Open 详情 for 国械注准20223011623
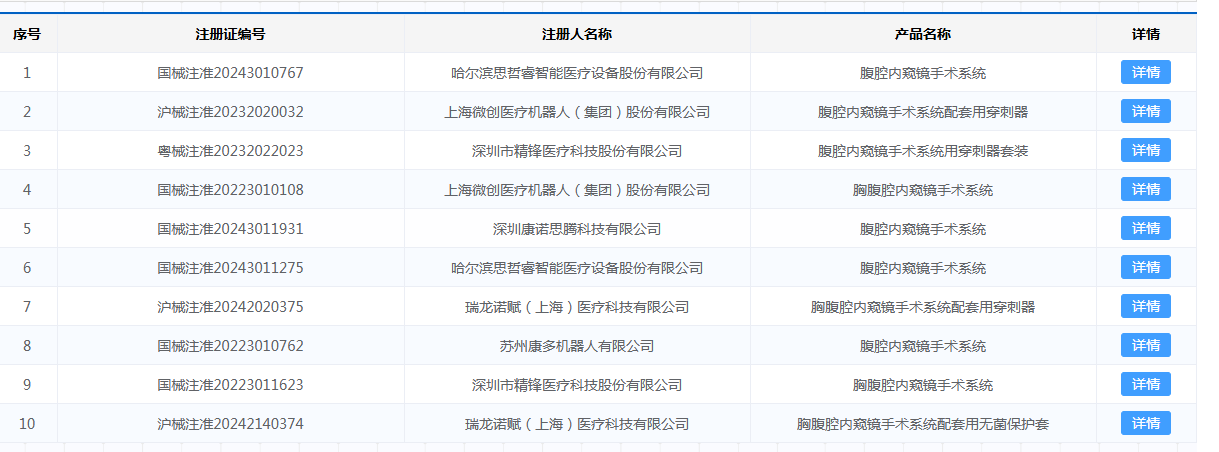This screenshot has width=1219, height=452. point(1145,384)
